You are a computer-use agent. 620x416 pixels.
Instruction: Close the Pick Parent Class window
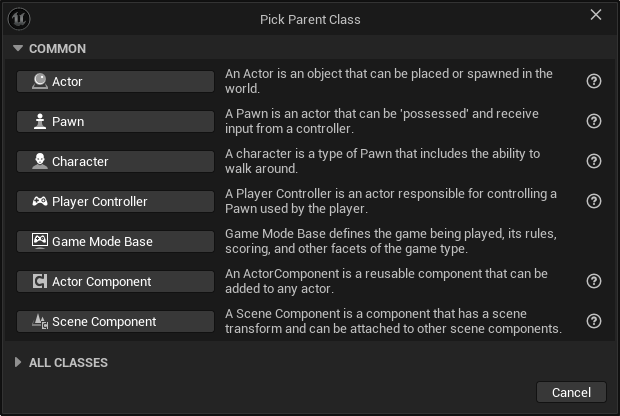tap(596, 15)
